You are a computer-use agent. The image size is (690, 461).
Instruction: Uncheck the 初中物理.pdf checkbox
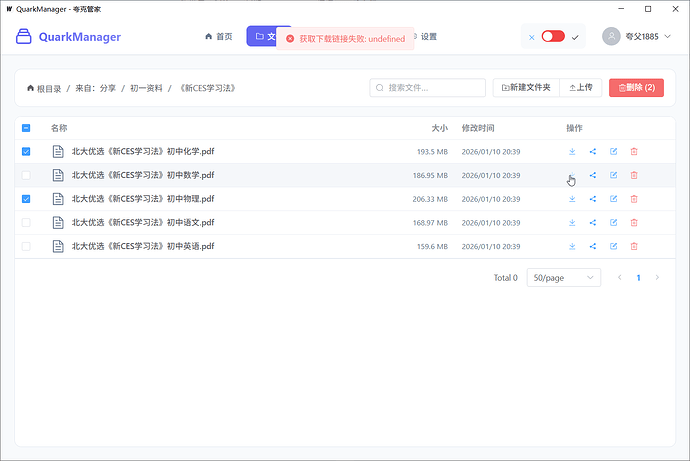[x=26, y=199]
